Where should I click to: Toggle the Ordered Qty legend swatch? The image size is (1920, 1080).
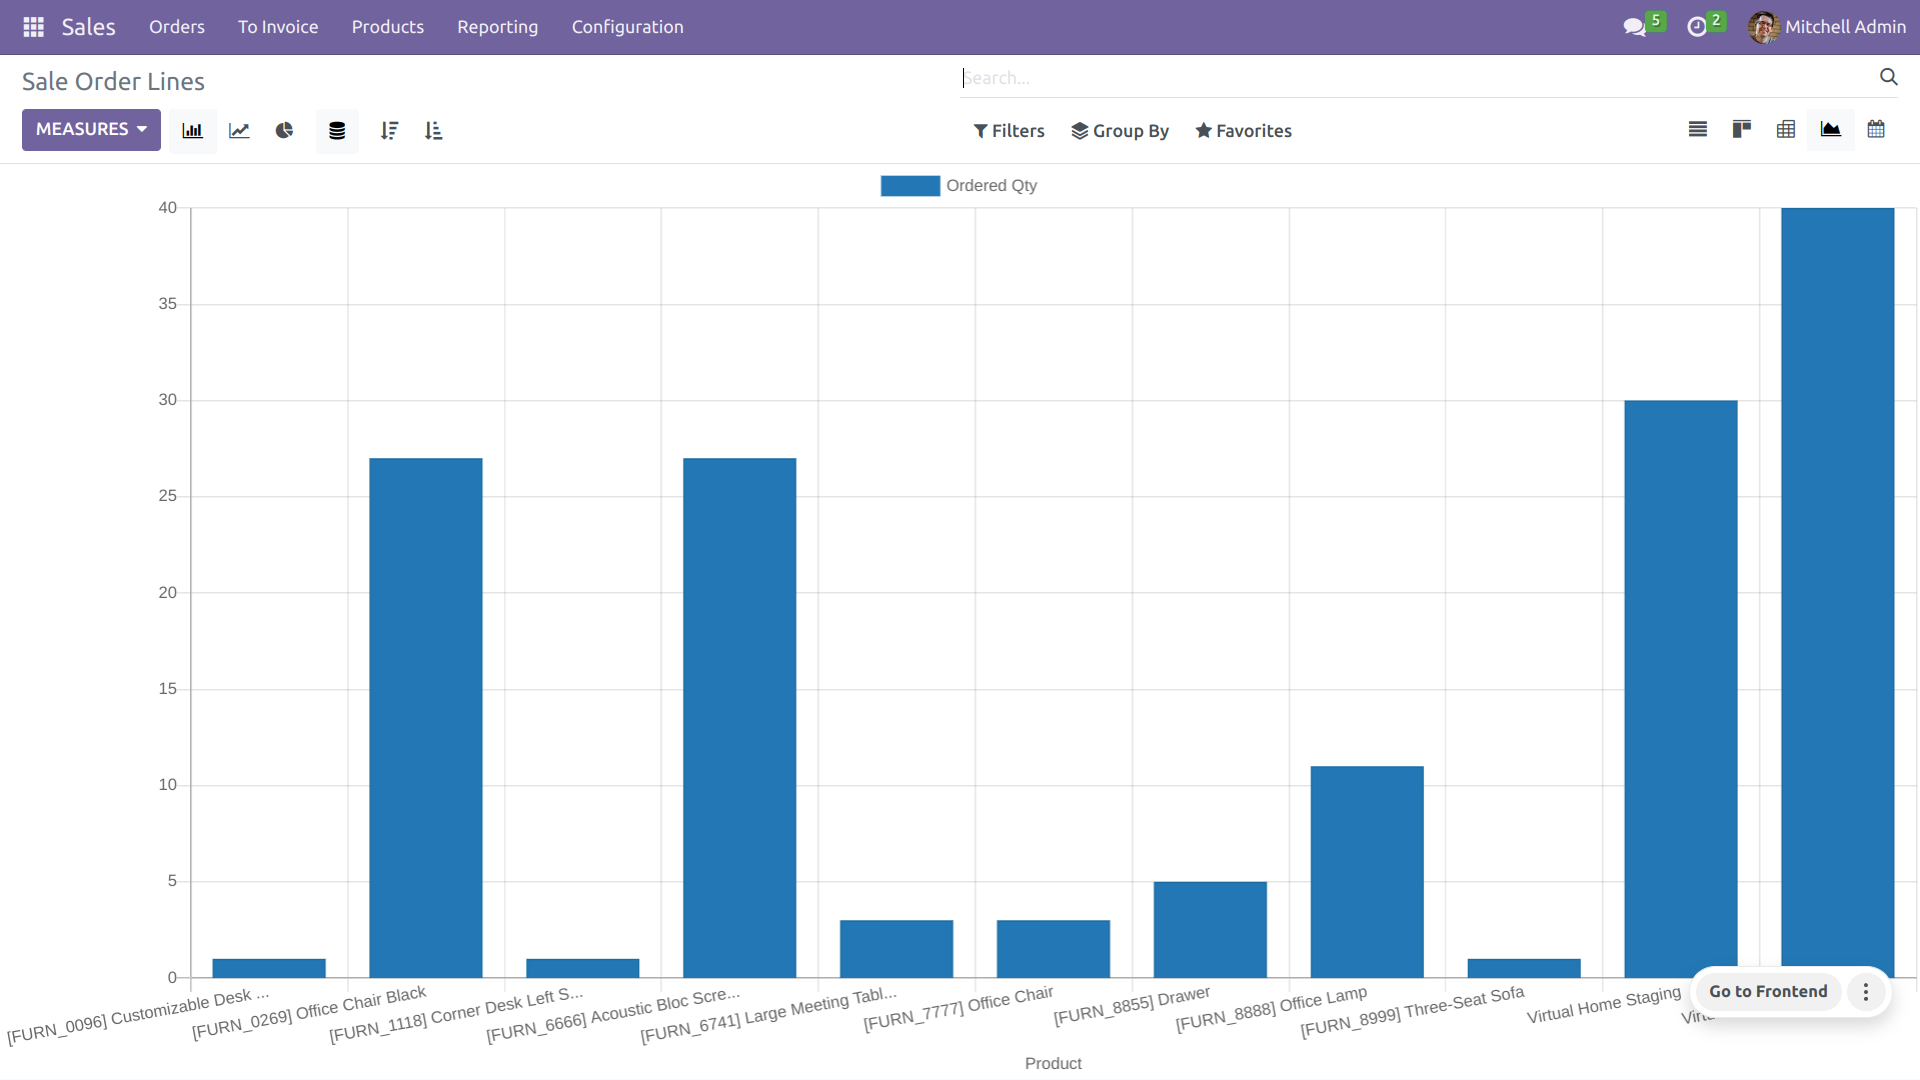pos(909,186)
